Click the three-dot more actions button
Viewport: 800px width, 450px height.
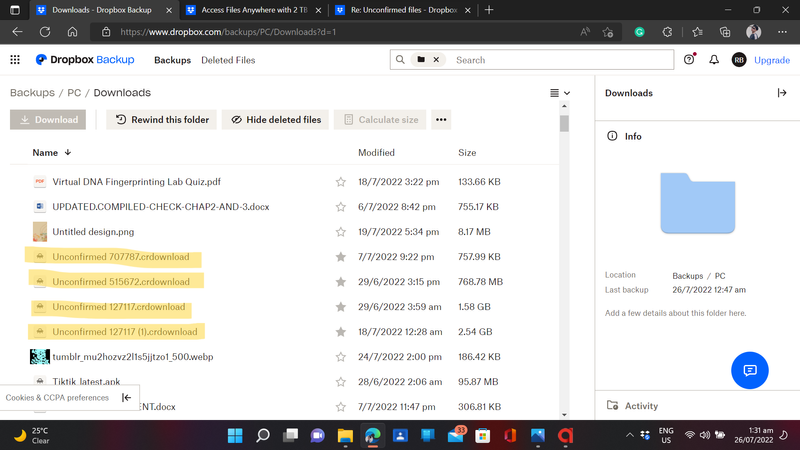[x=441, y=120]
